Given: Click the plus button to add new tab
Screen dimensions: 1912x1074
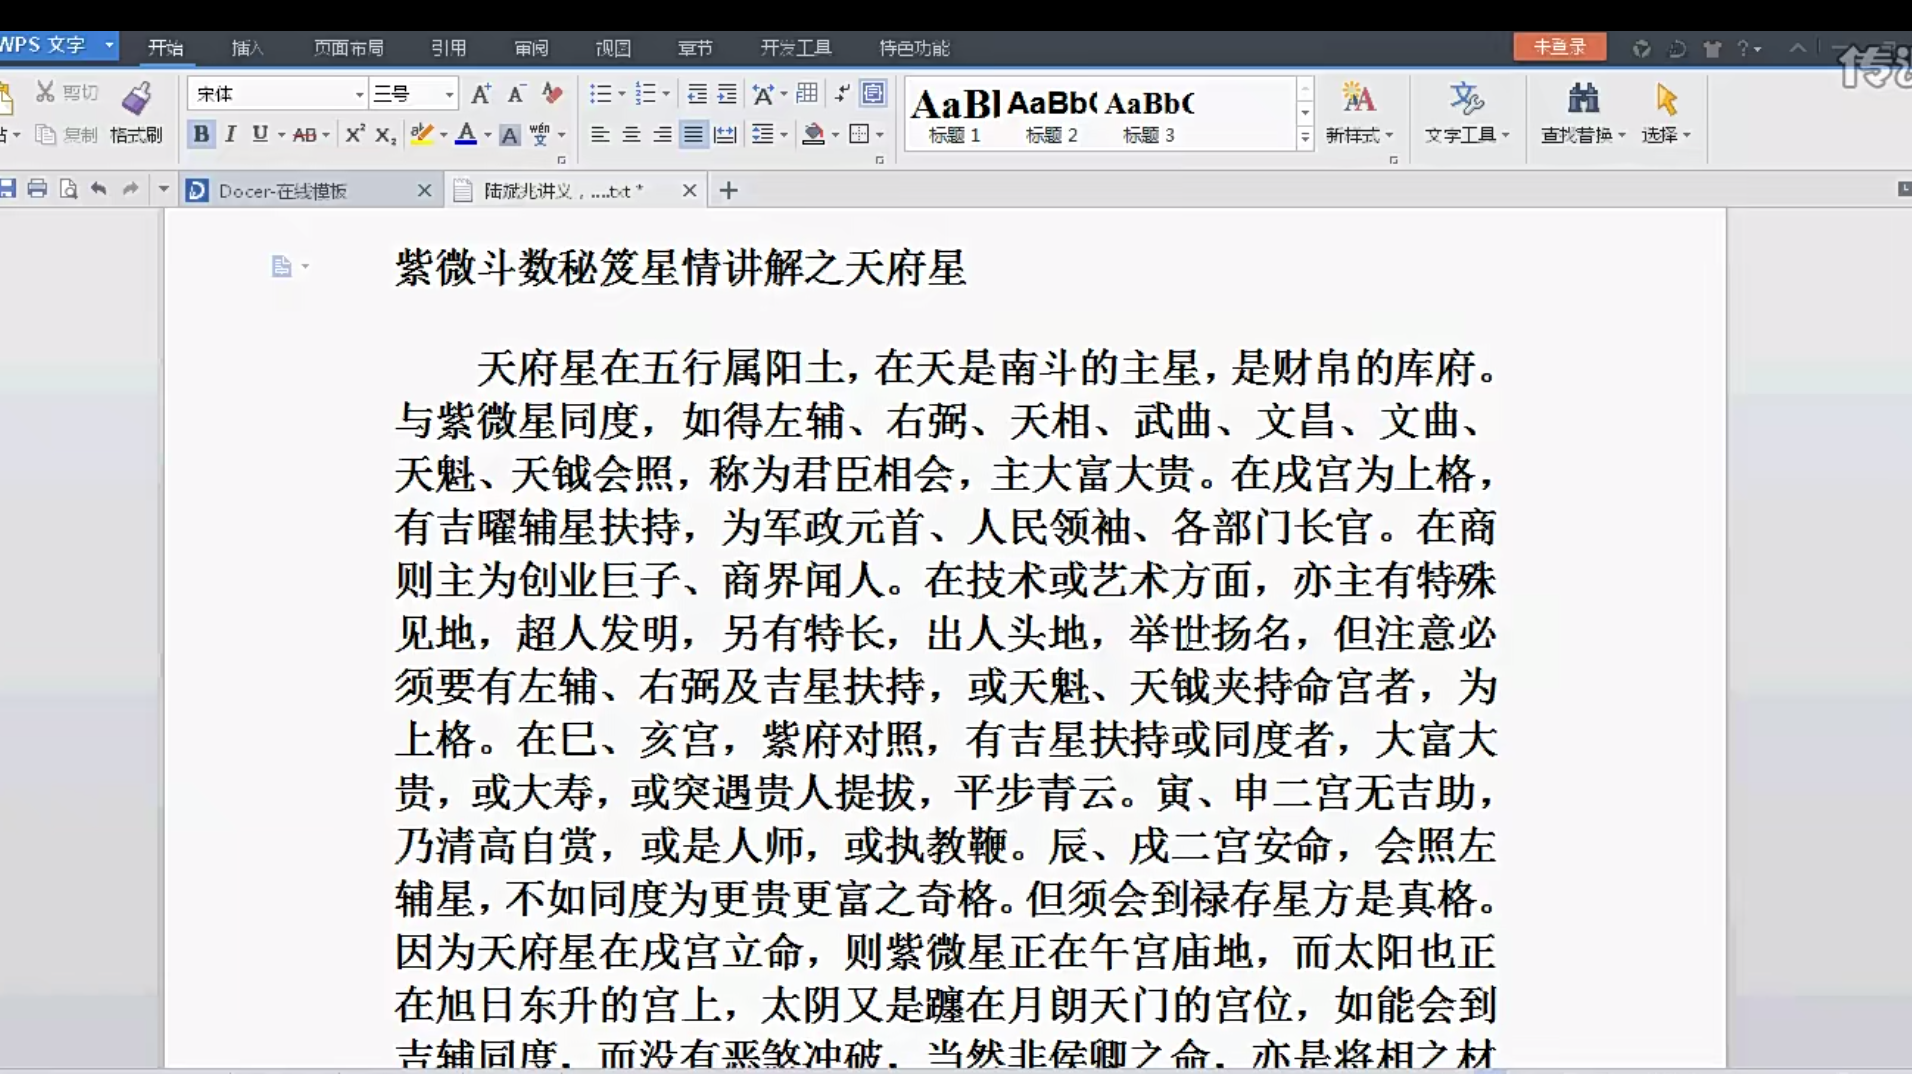Looking at the screenshot, I should point(728,190).
